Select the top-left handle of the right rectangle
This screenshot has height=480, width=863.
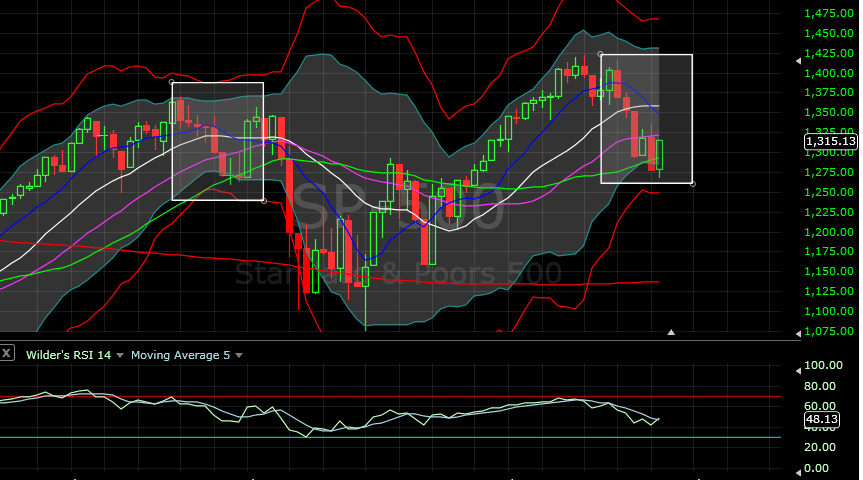coord(600,54)
